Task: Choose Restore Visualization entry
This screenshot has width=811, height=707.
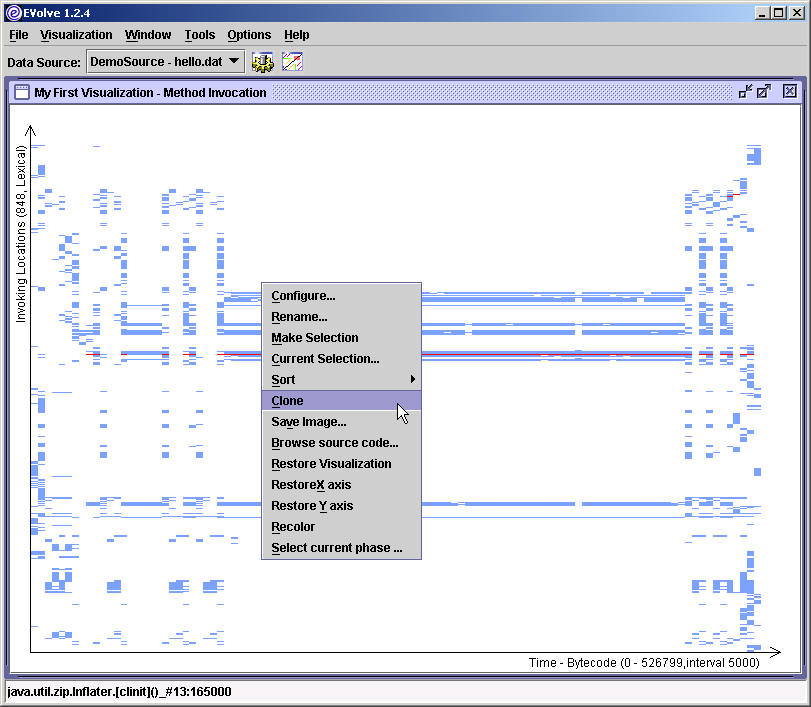Action: pyautogui.click(x=341, y=463)
